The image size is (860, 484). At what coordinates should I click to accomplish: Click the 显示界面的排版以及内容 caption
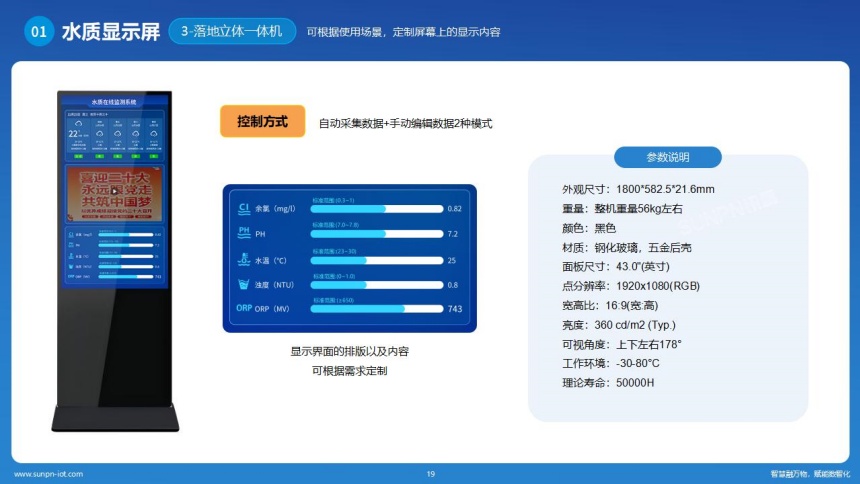pos(349,351)
